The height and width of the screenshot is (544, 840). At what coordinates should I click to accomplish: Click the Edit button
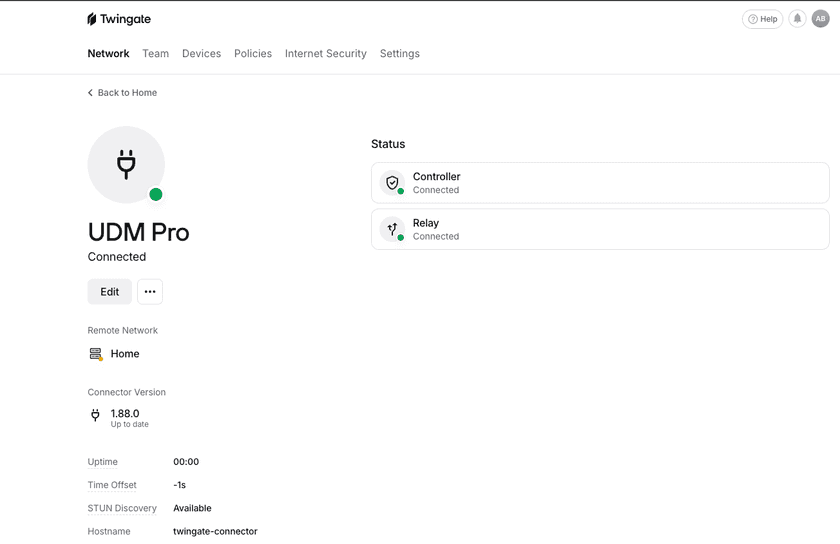pyautogui.click(x=110, y=292)
